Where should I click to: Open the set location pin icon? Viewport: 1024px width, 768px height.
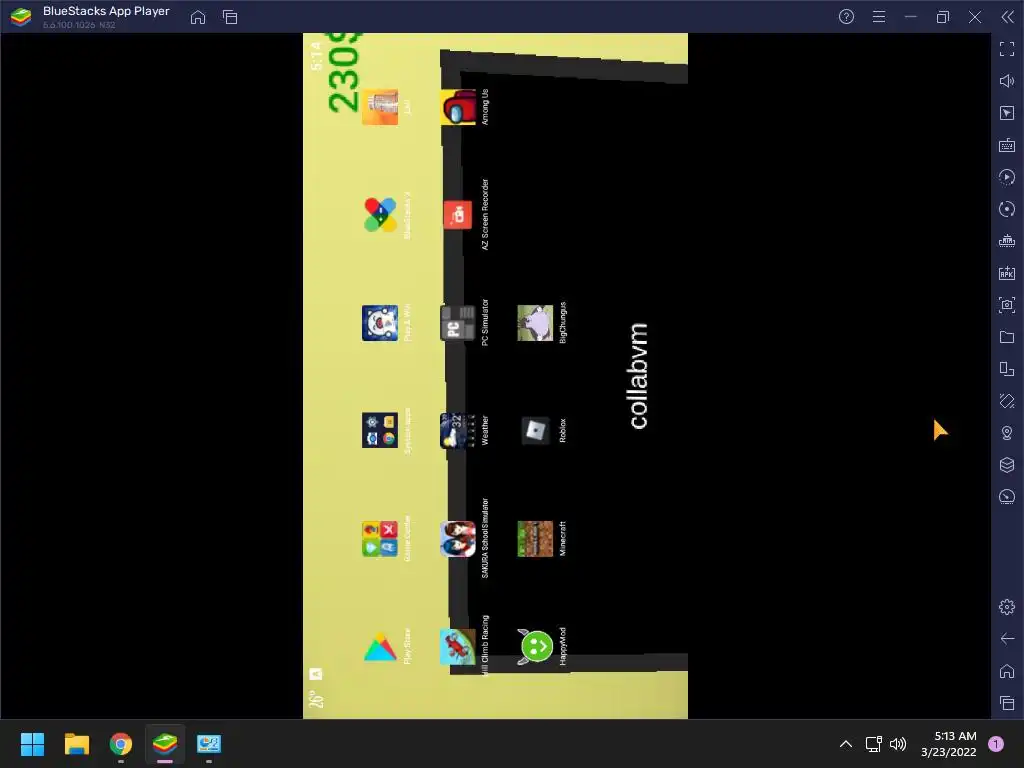1006,433
